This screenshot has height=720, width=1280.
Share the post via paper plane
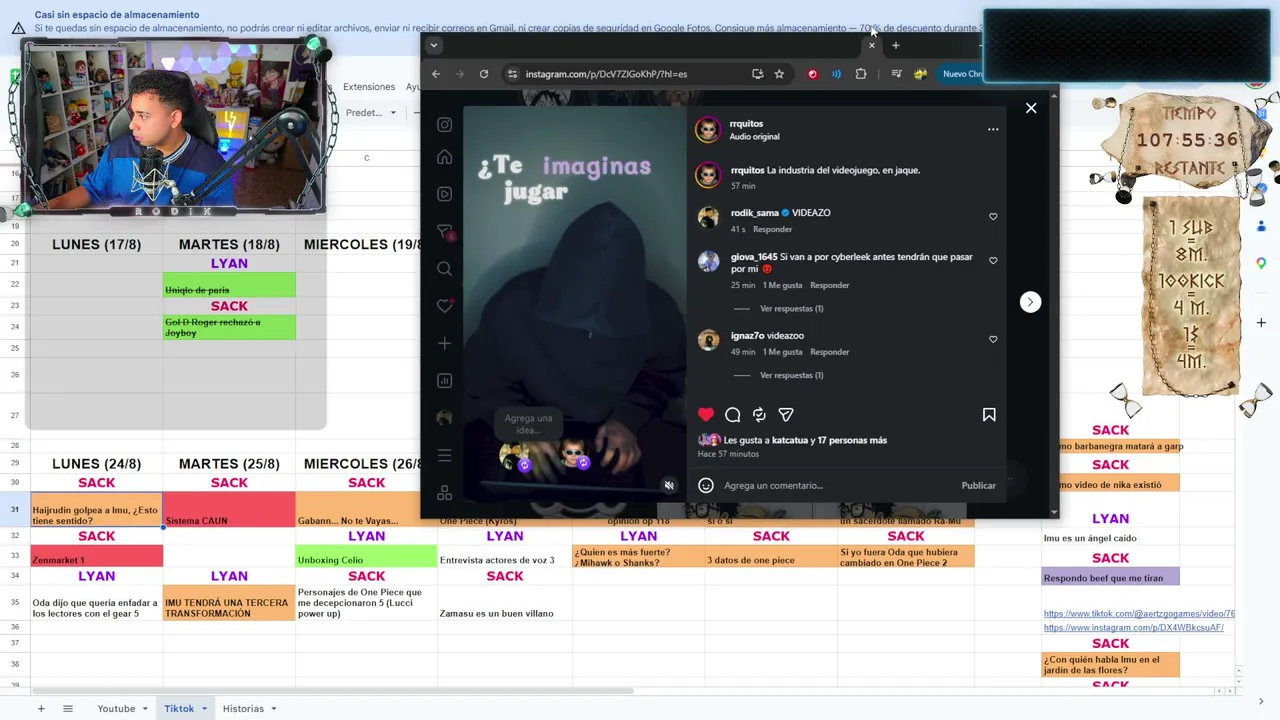786,415
